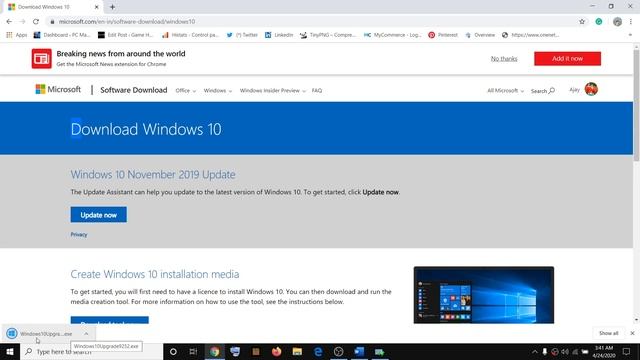The image size is (640, 360).
Task: Expand the All Microsoft dropdown
Action: coord(505,91)
